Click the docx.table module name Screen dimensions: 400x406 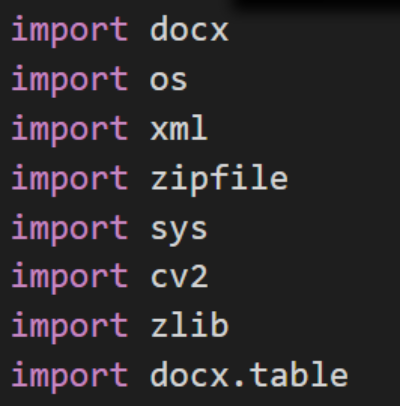pos(249,374)
